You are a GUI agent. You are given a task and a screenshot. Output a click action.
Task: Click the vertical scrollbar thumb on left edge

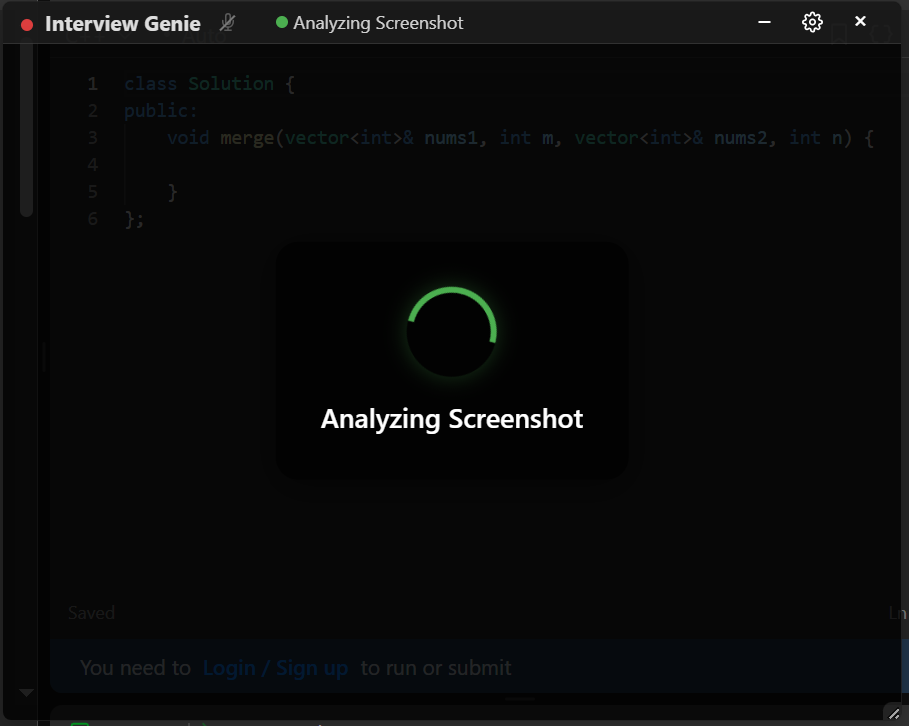(26, 130)
